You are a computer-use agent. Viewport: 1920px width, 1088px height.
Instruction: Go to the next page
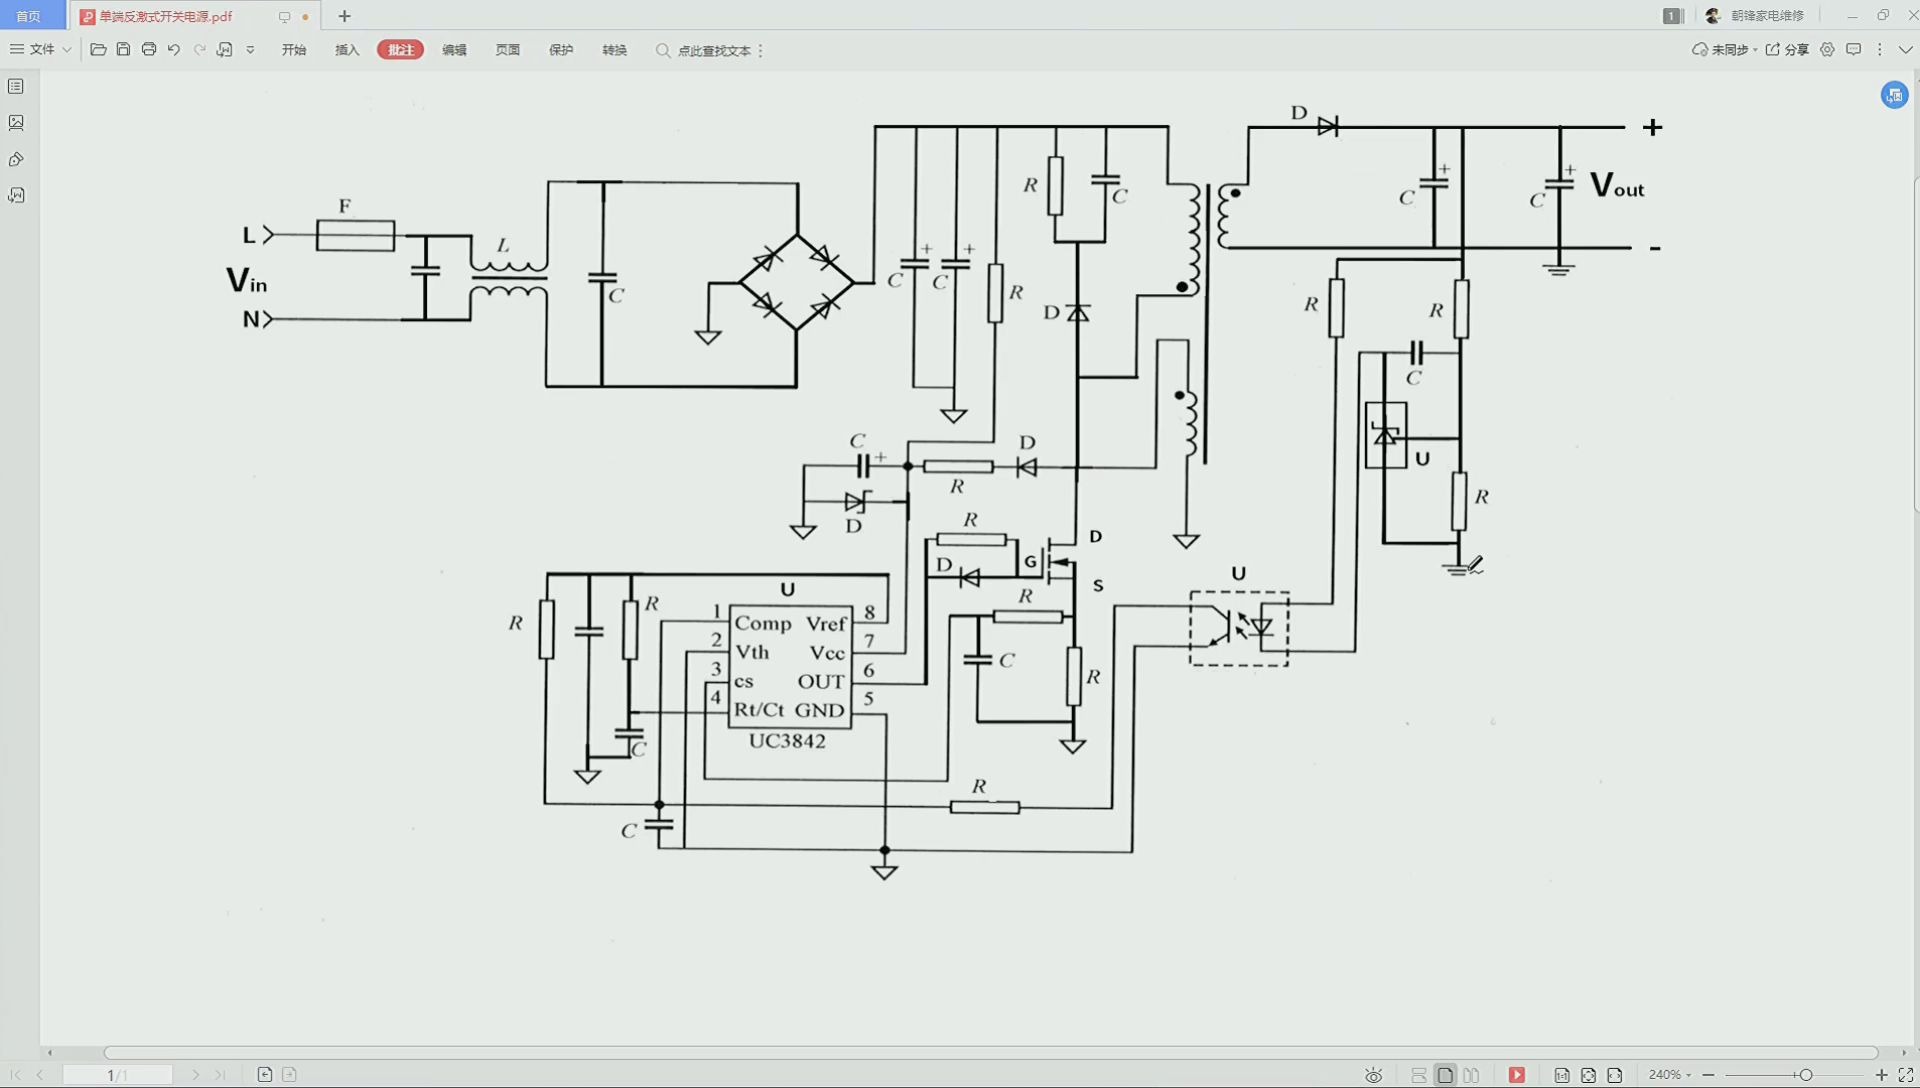point(195,1075)
